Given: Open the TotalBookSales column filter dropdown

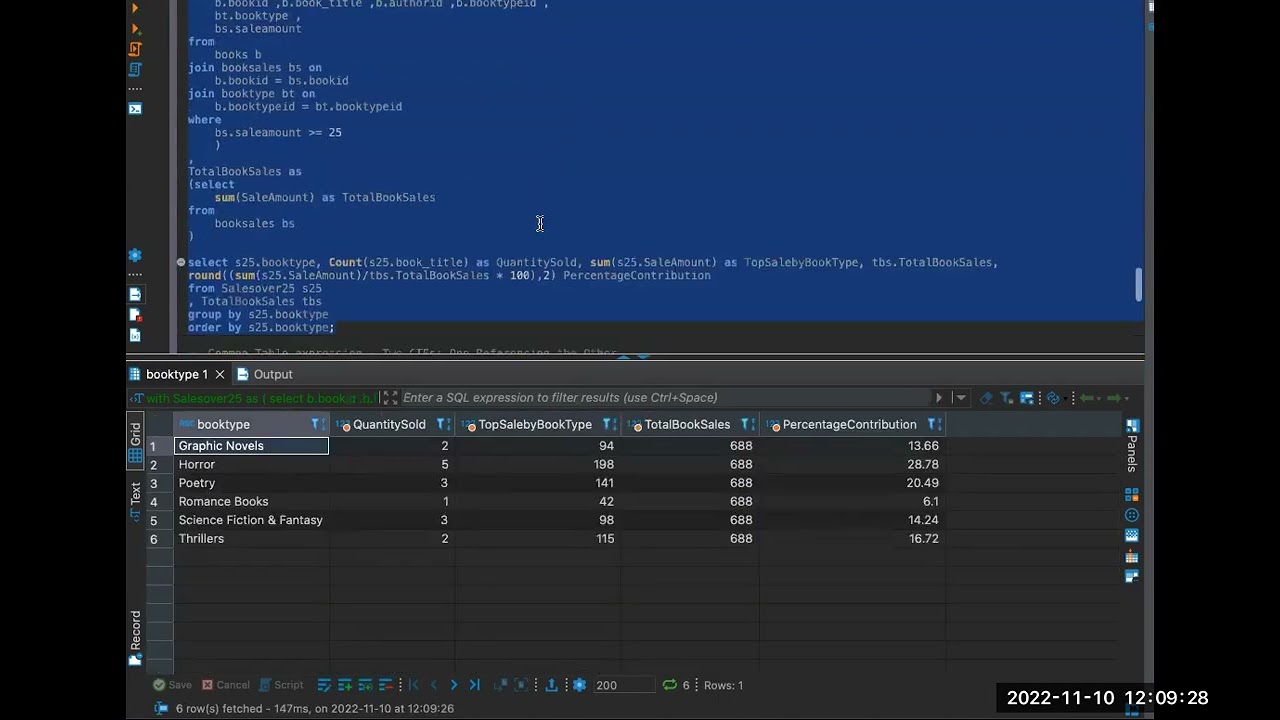Looking at the screenshot, I should 748,424.
